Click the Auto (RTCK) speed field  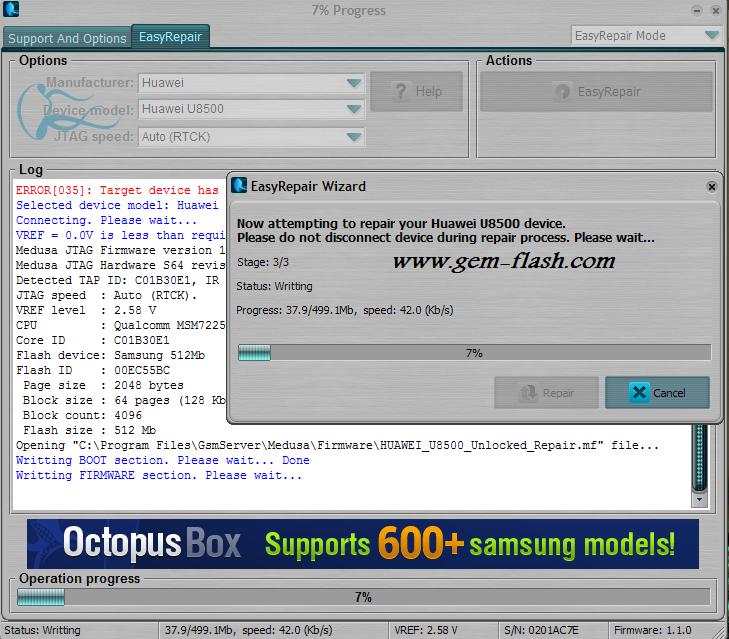click(x=251, y=137)
